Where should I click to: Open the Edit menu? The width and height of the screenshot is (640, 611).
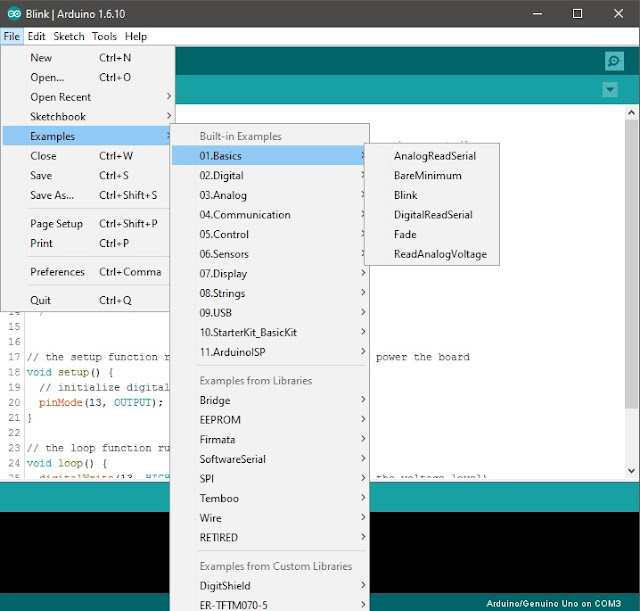click(x=36, y=36)
